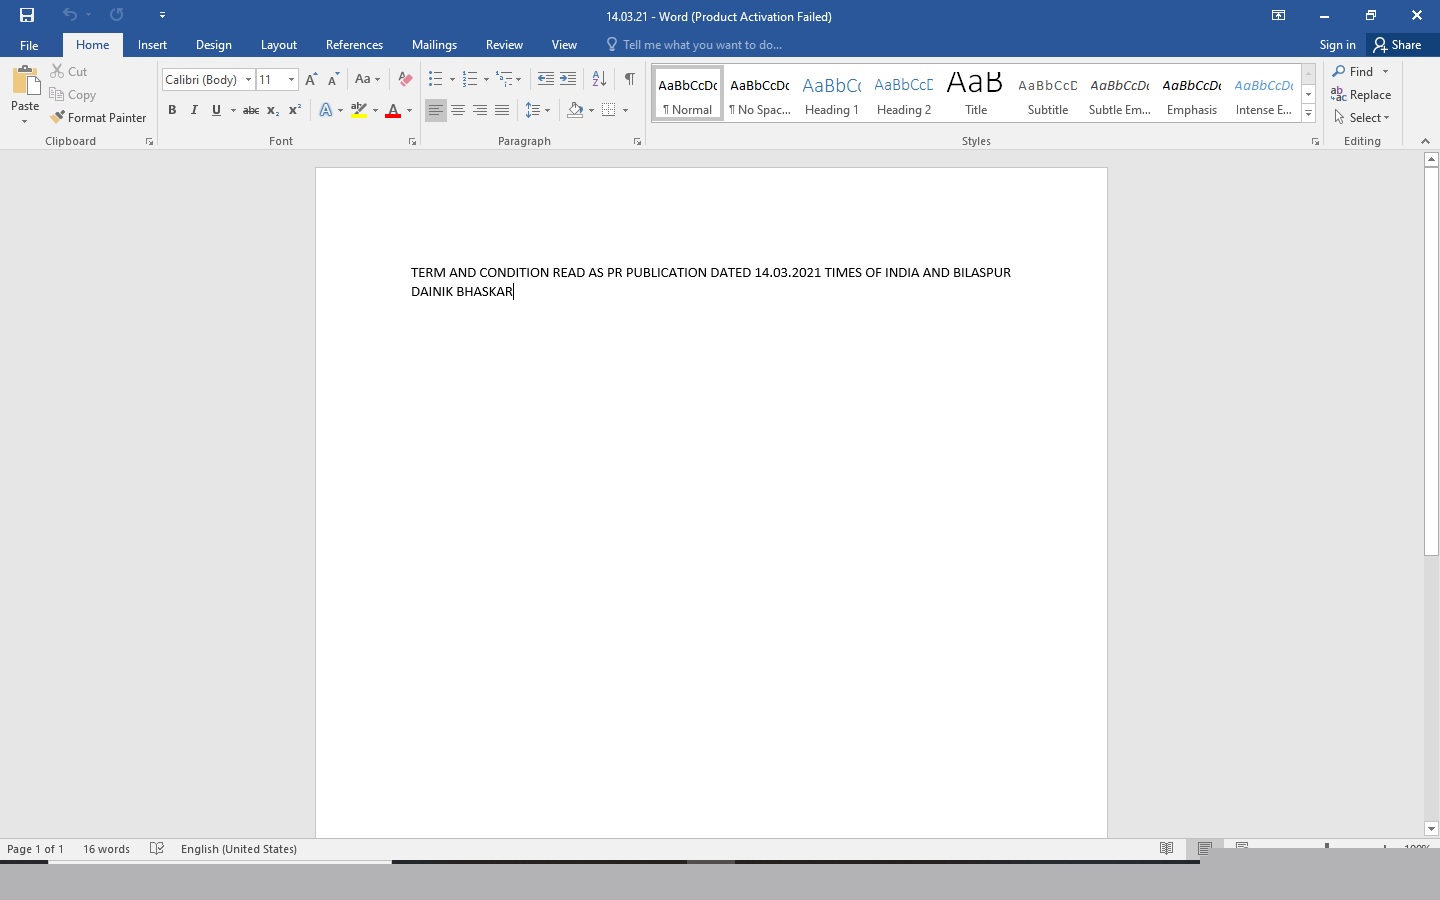
Task: Open the Review tab
Action: tap(504, 45)
